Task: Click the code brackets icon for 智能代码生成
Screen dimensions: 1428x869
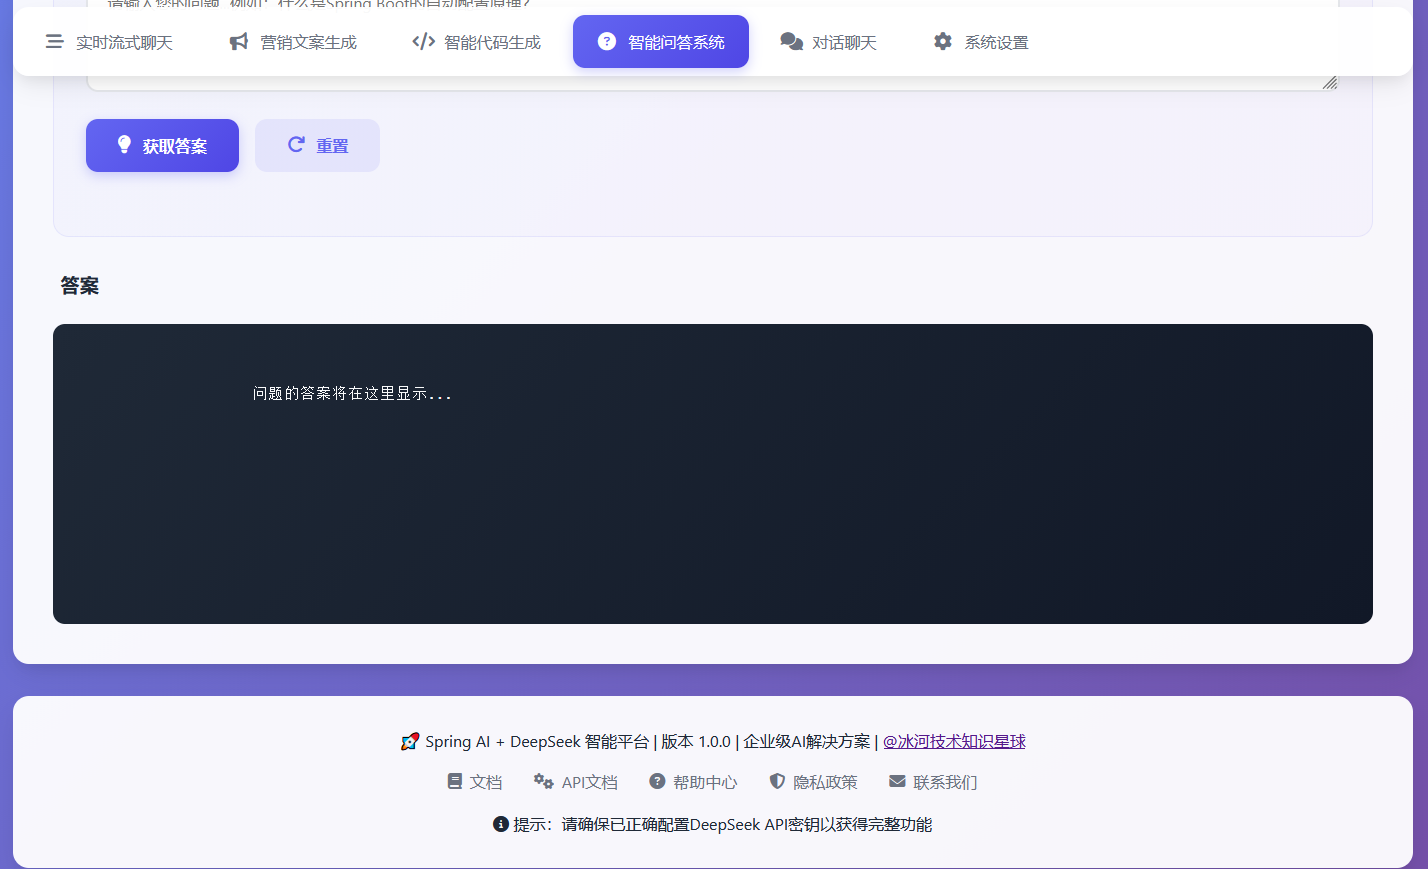Action: tap(423, 42)
